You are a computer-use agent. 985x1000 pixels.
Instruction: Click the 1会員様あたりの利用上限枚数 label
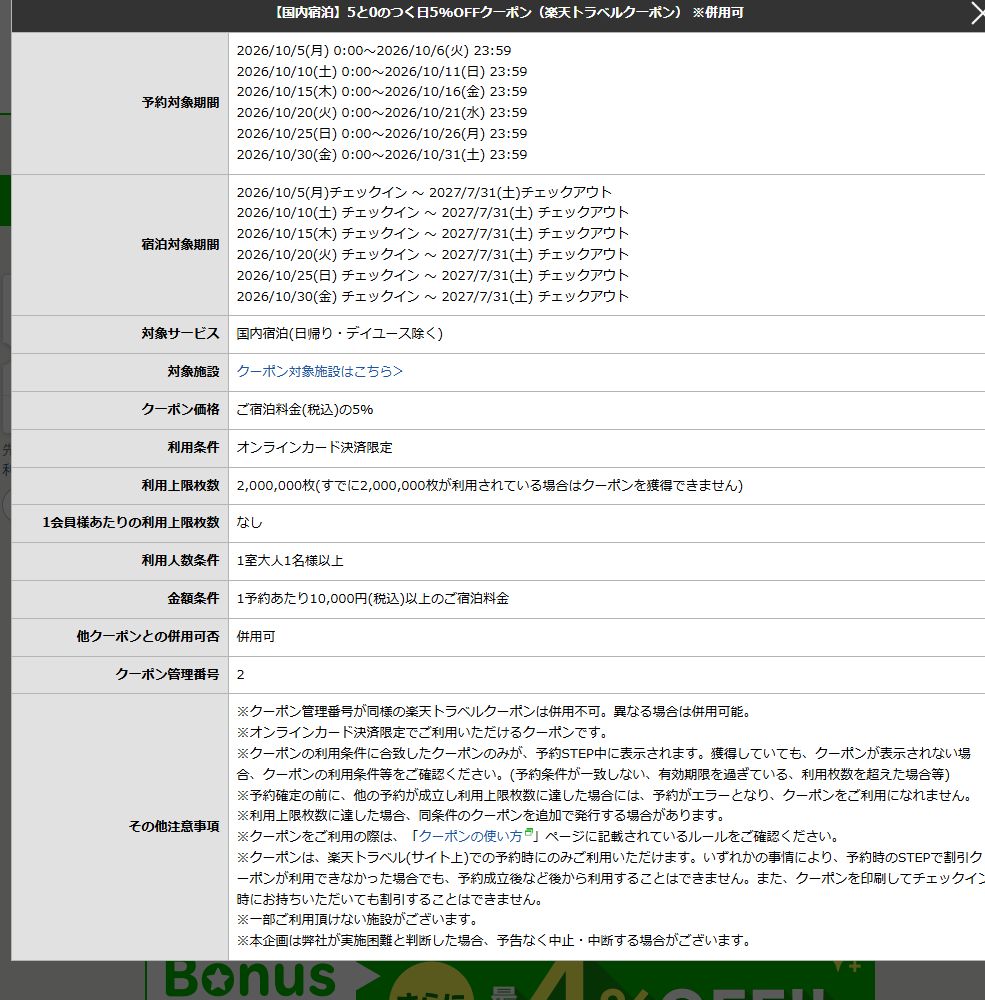coord(131,522)
